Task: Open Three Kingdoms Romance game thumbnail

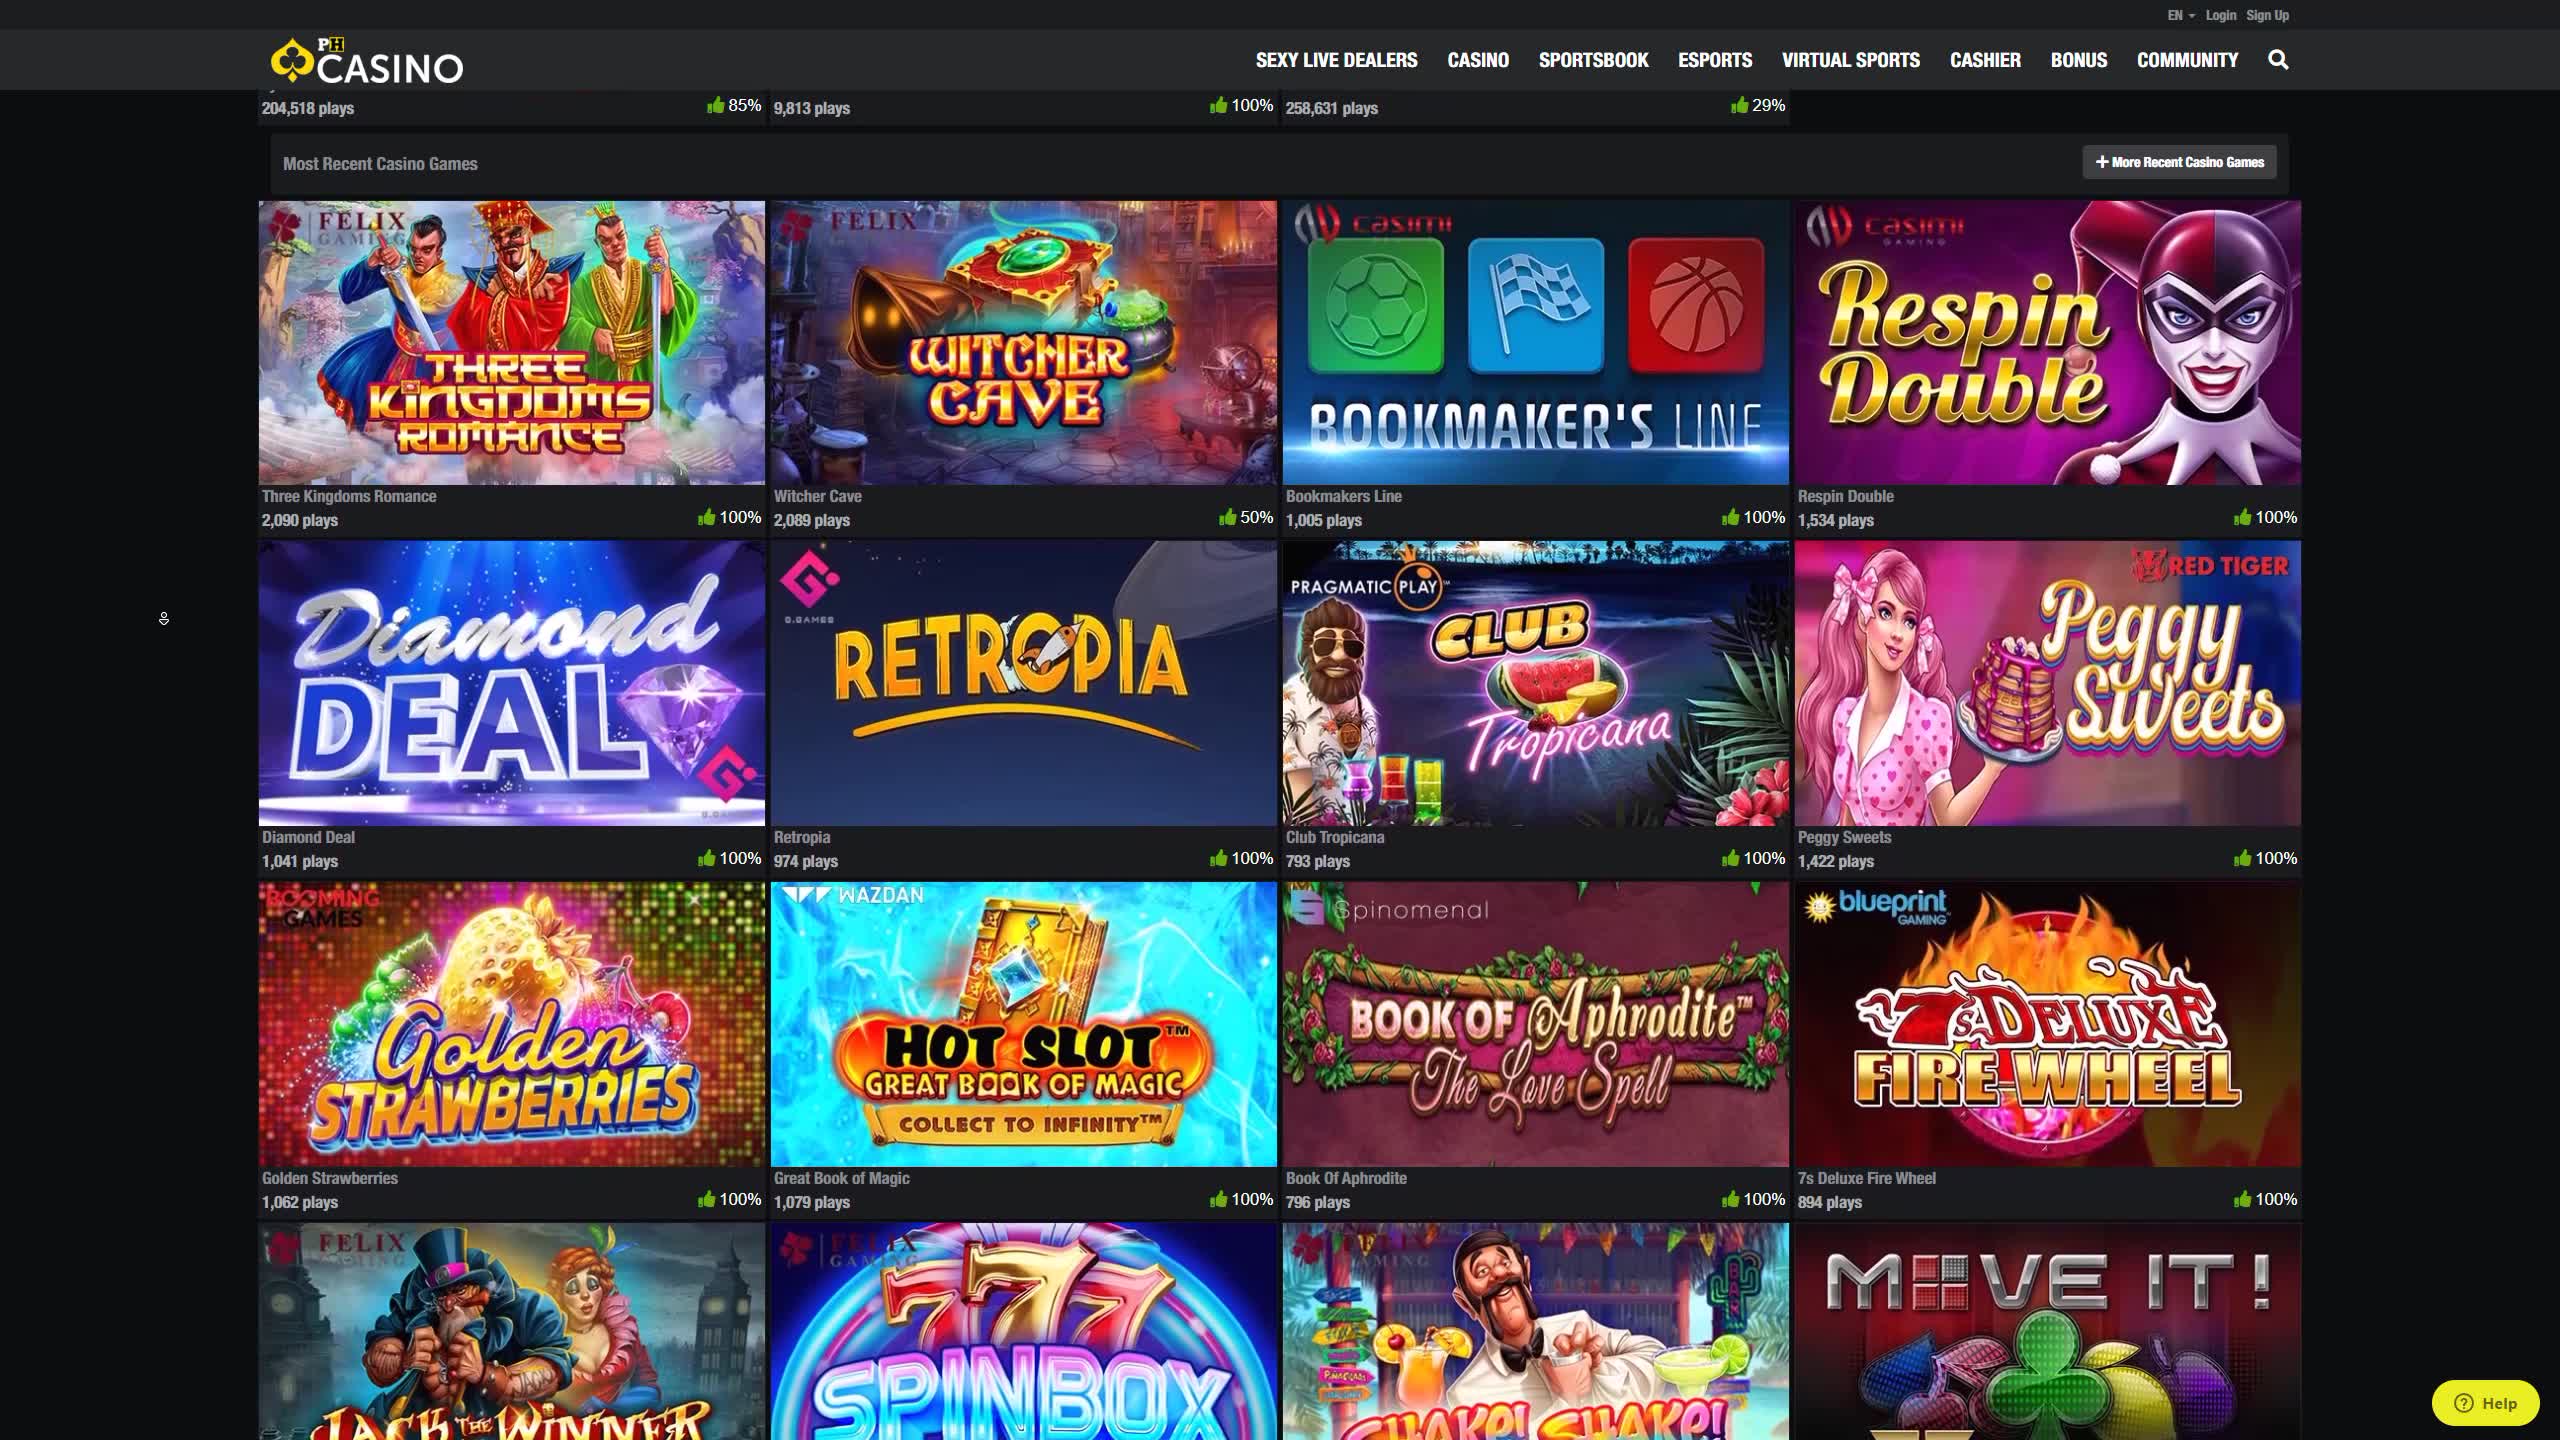Action: 512,343
